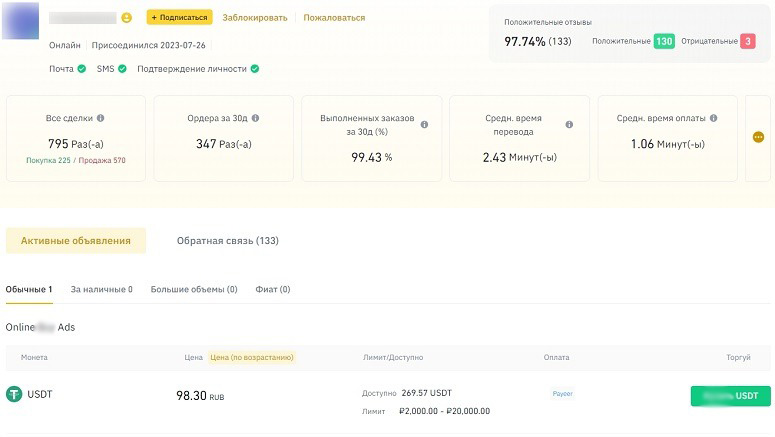Click the yellow user badge icon beside name
Screen dimensions: 775x437
pyautogui.click(x=127, y=18)
